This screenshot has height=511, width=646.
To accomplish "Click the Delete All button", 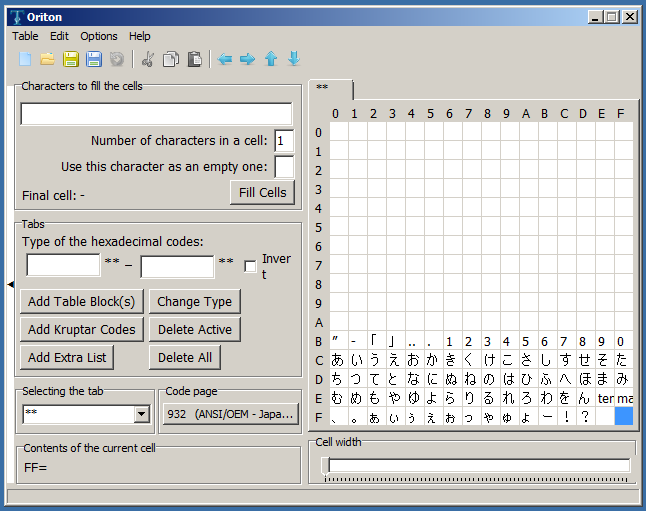I will 185,358.
